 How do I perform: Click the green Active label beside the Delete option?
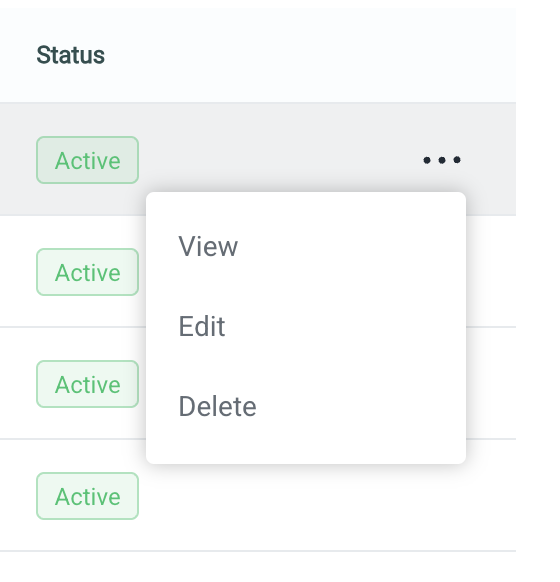pos(88,384)
